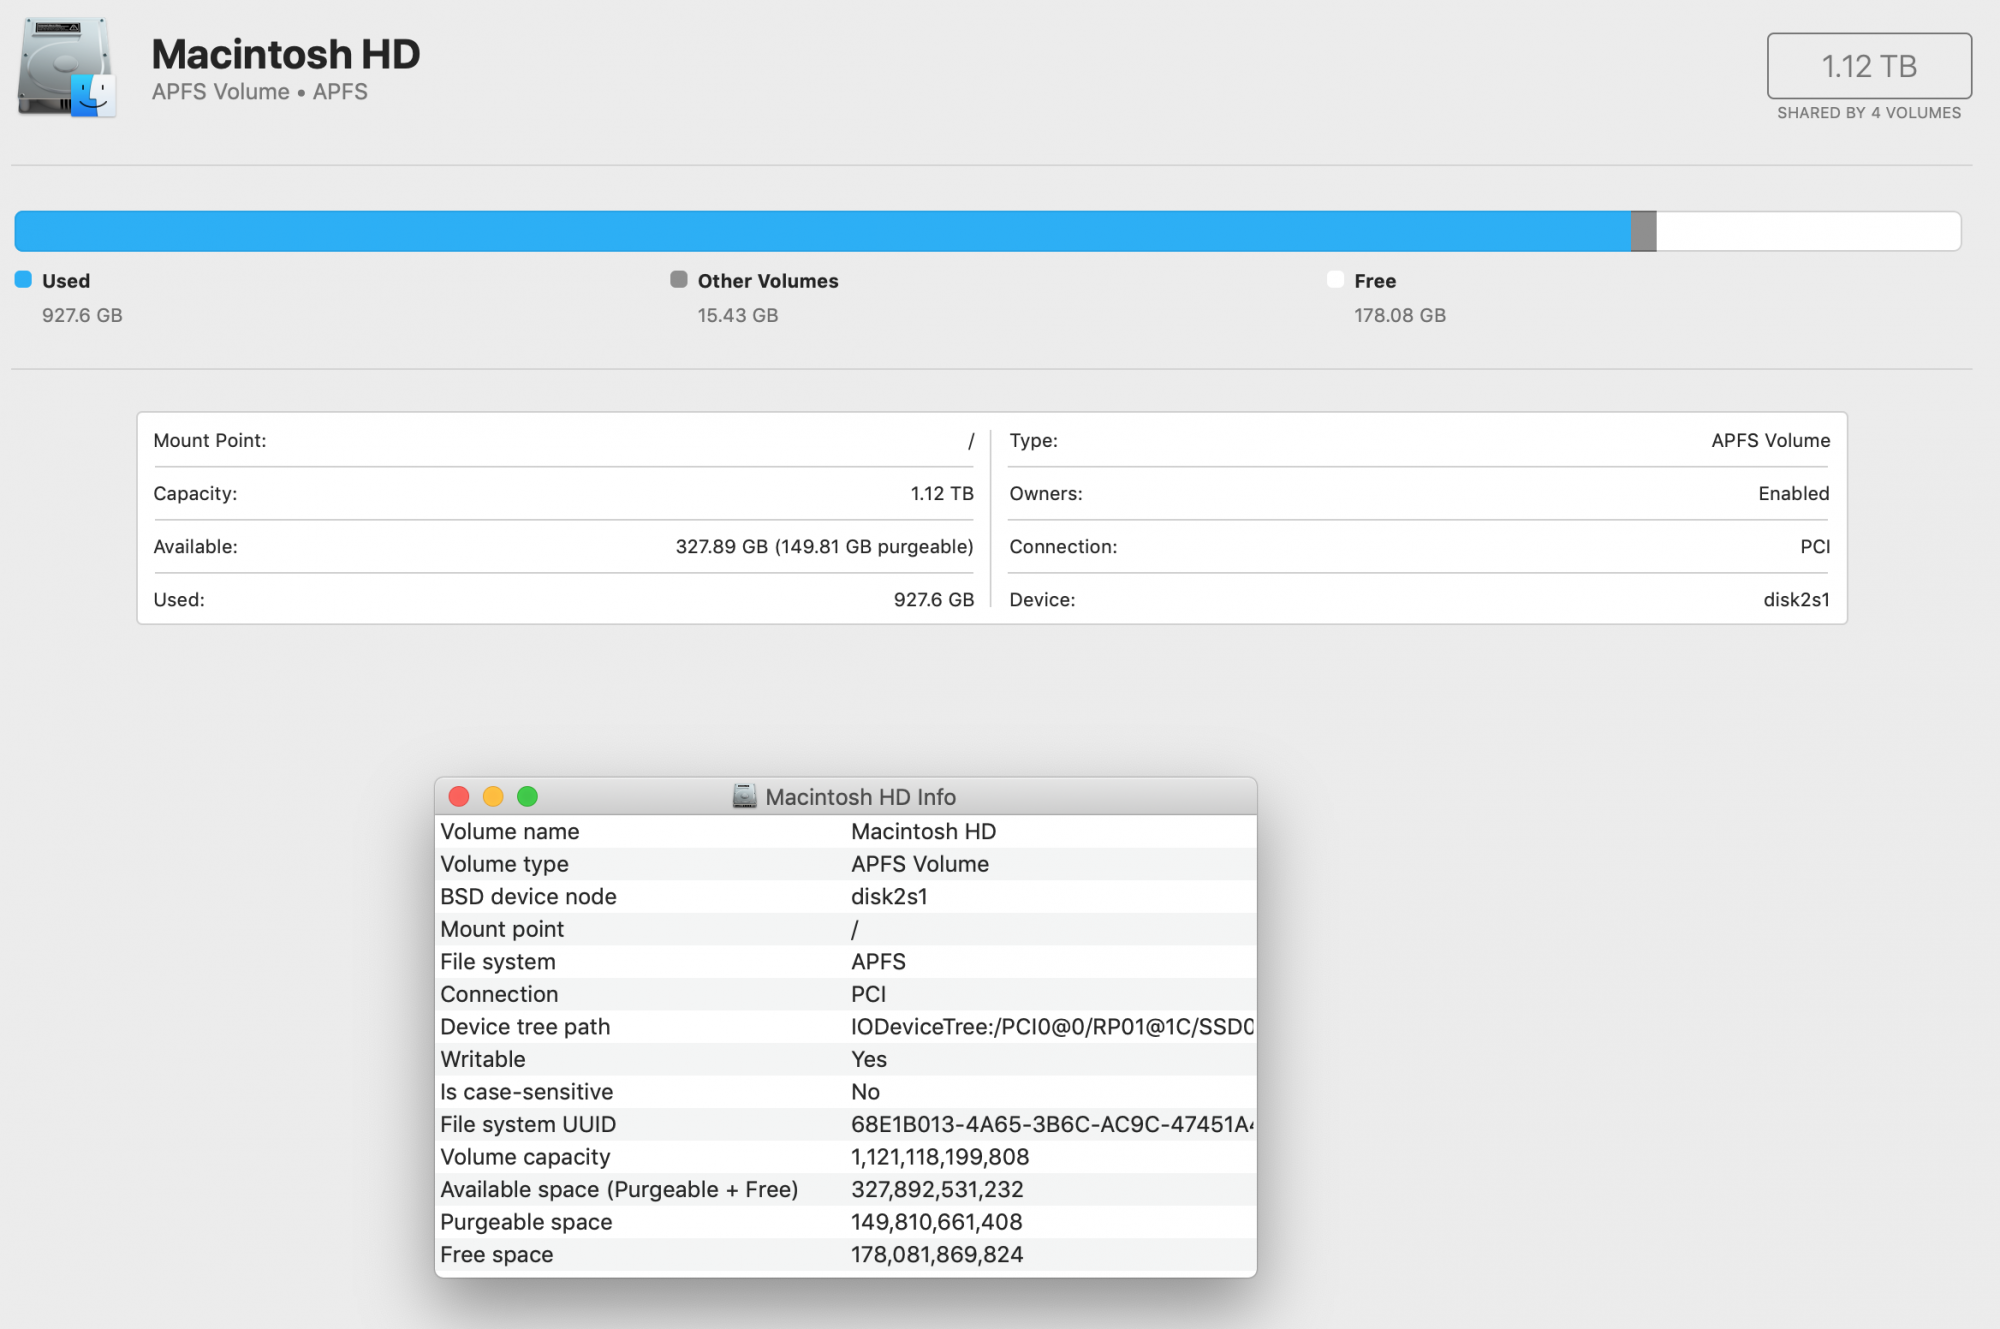Click the Device 'disk2s1' table value
The image size is (2000, 1329).
point(1796,599)
